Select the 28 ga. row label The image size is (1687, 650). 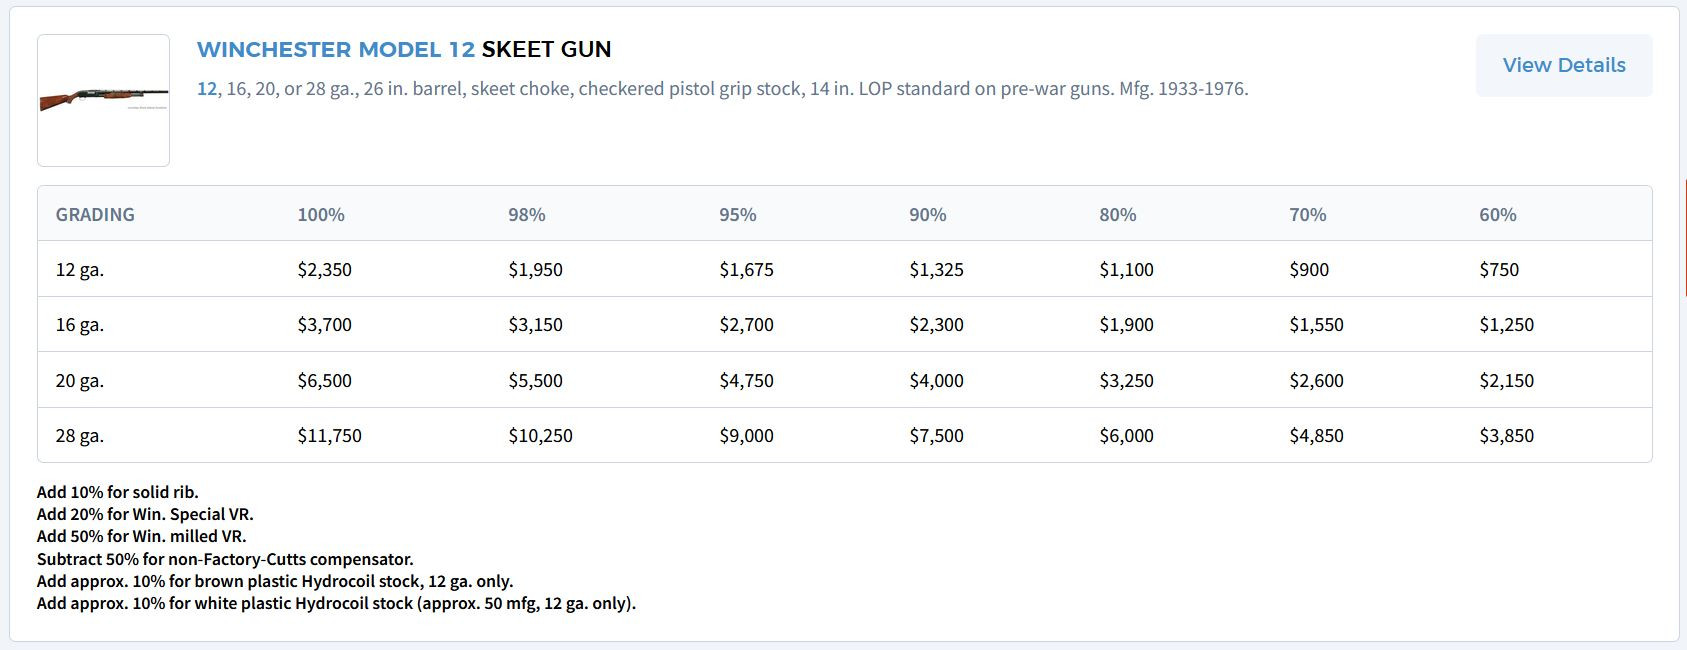[79, 435]
